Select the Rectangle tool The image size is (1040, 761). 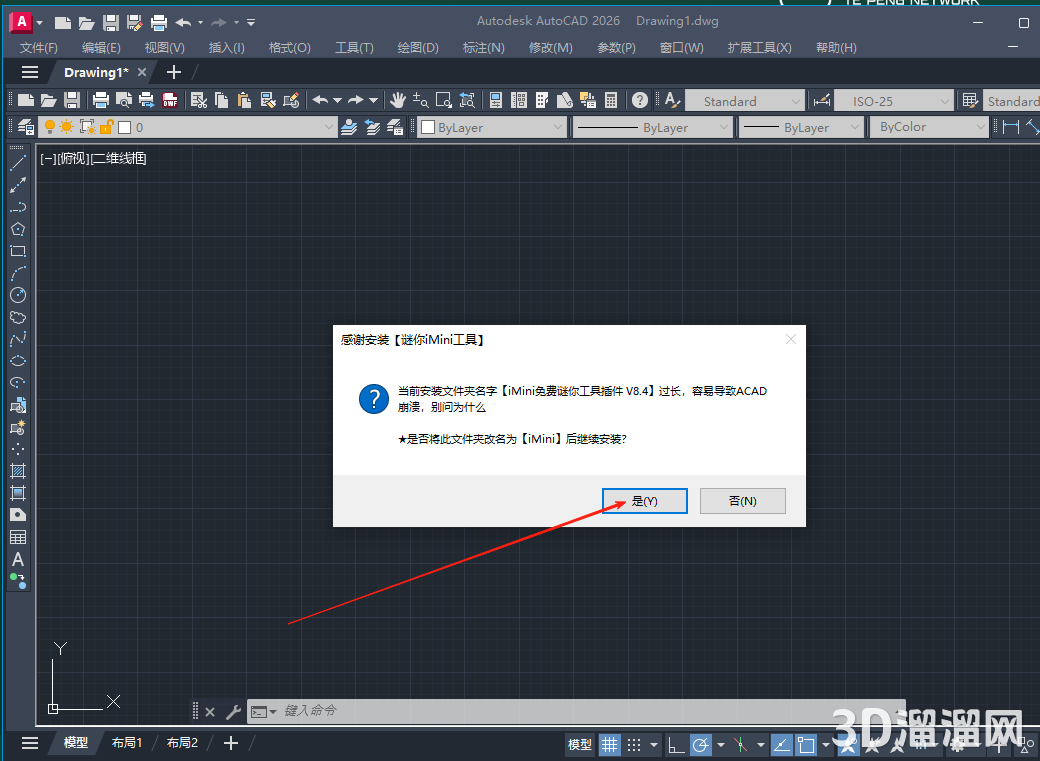point(18,251)
